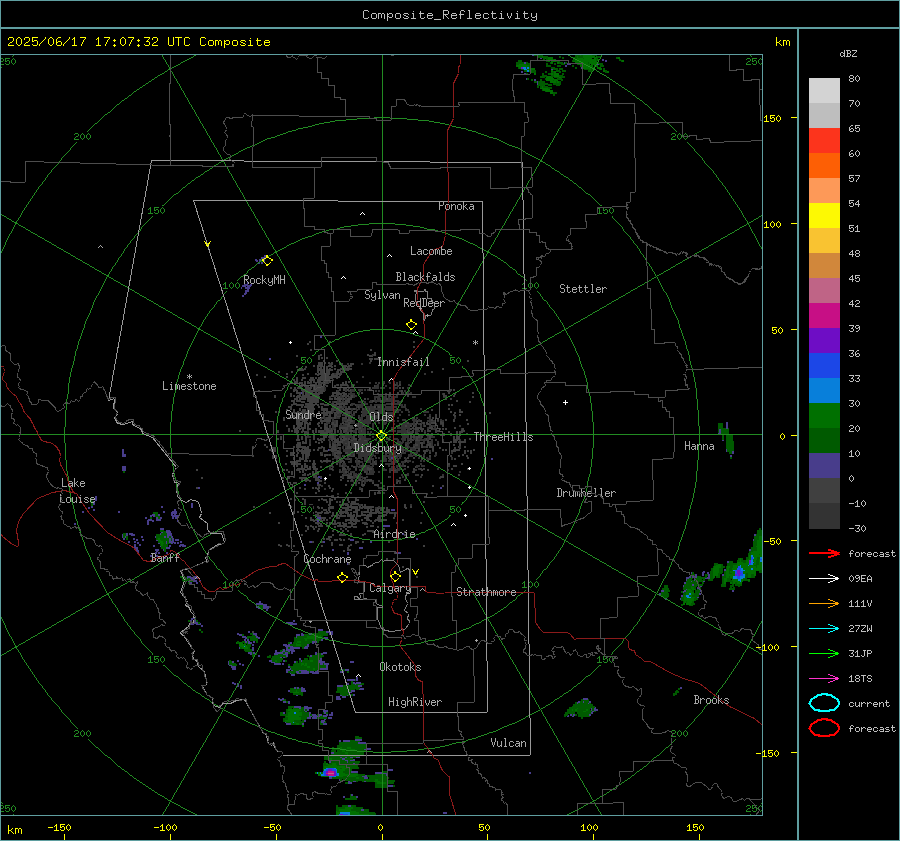Click the 2025/06/17 17:07:32 UTC Composite timestamp

click(x=138, y=42)
